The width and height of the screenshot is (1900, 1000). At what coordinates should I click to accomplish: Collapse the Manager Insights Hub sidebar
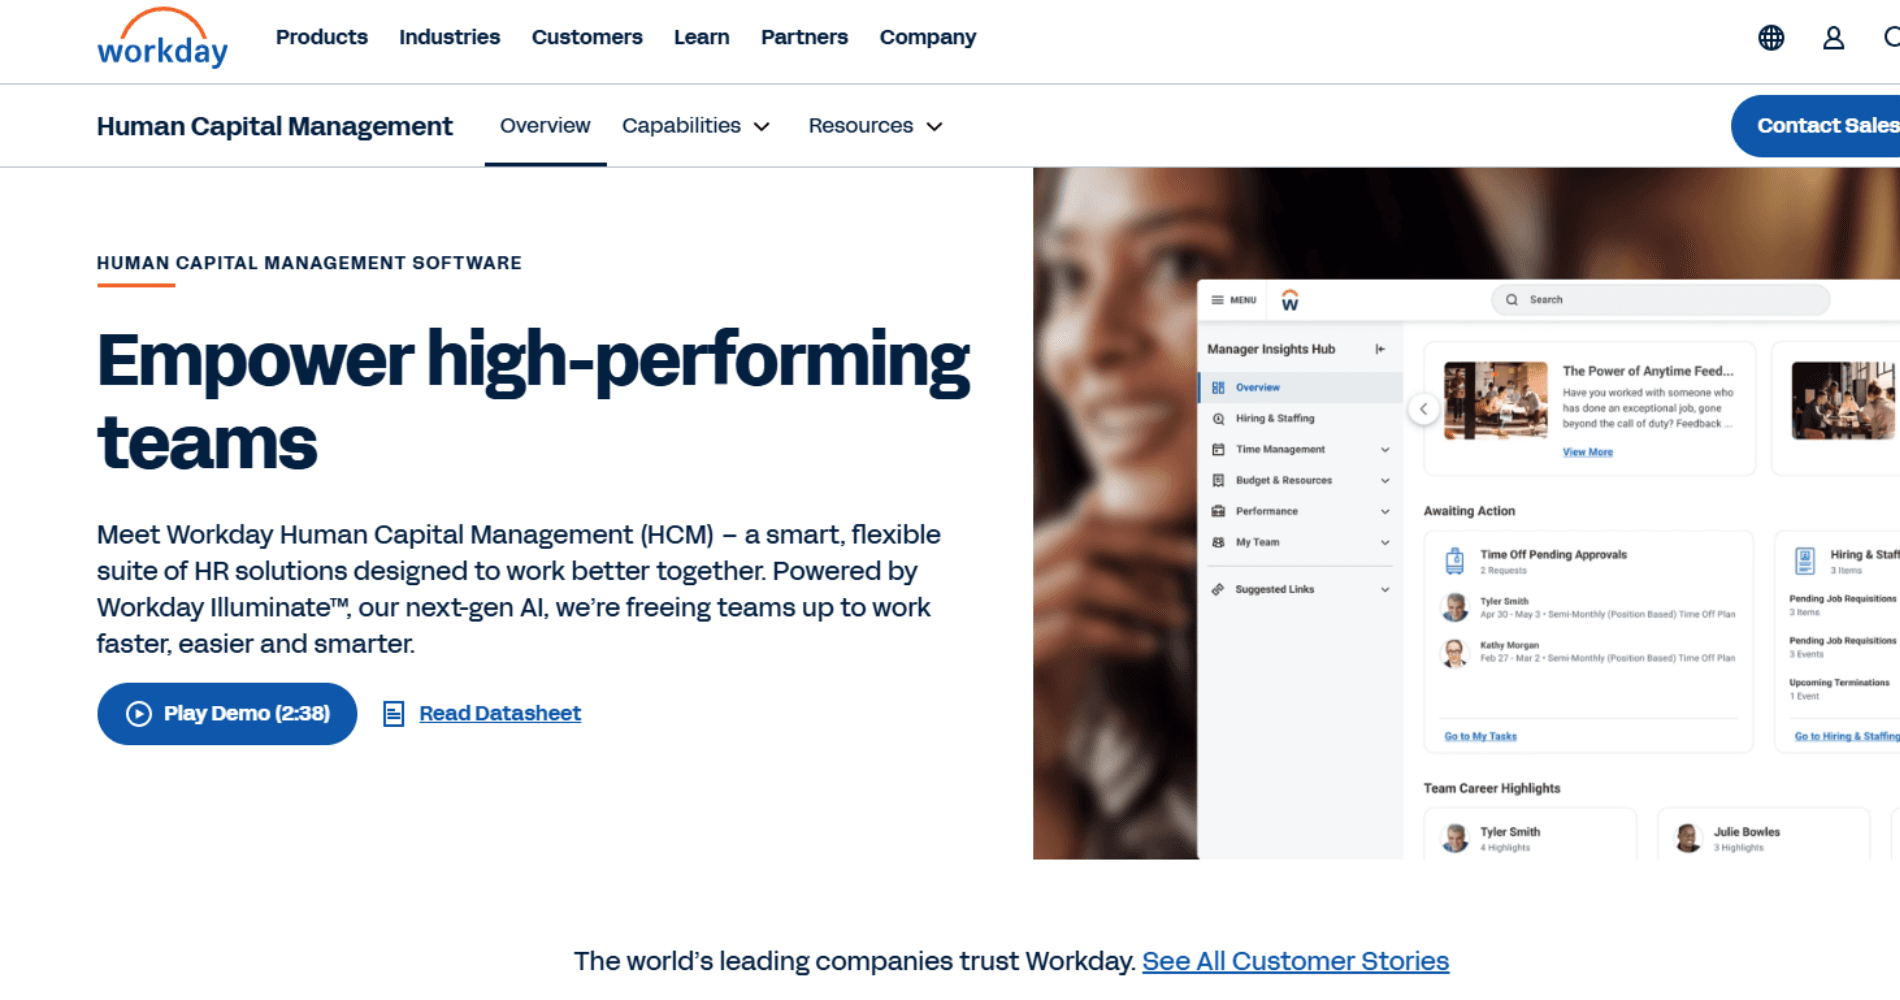(x=1380, y=349)
